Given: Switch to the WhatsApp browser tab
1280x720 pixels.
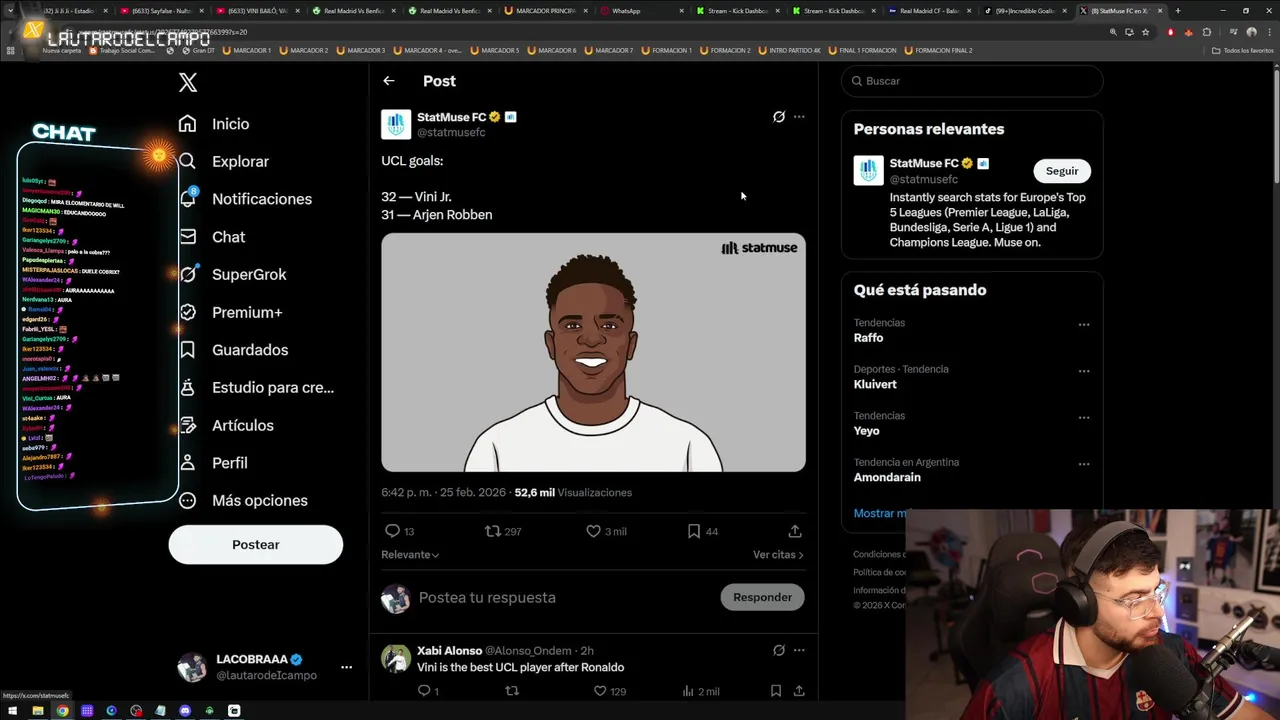Looking at the screenshot, I should tap(640, 11).
